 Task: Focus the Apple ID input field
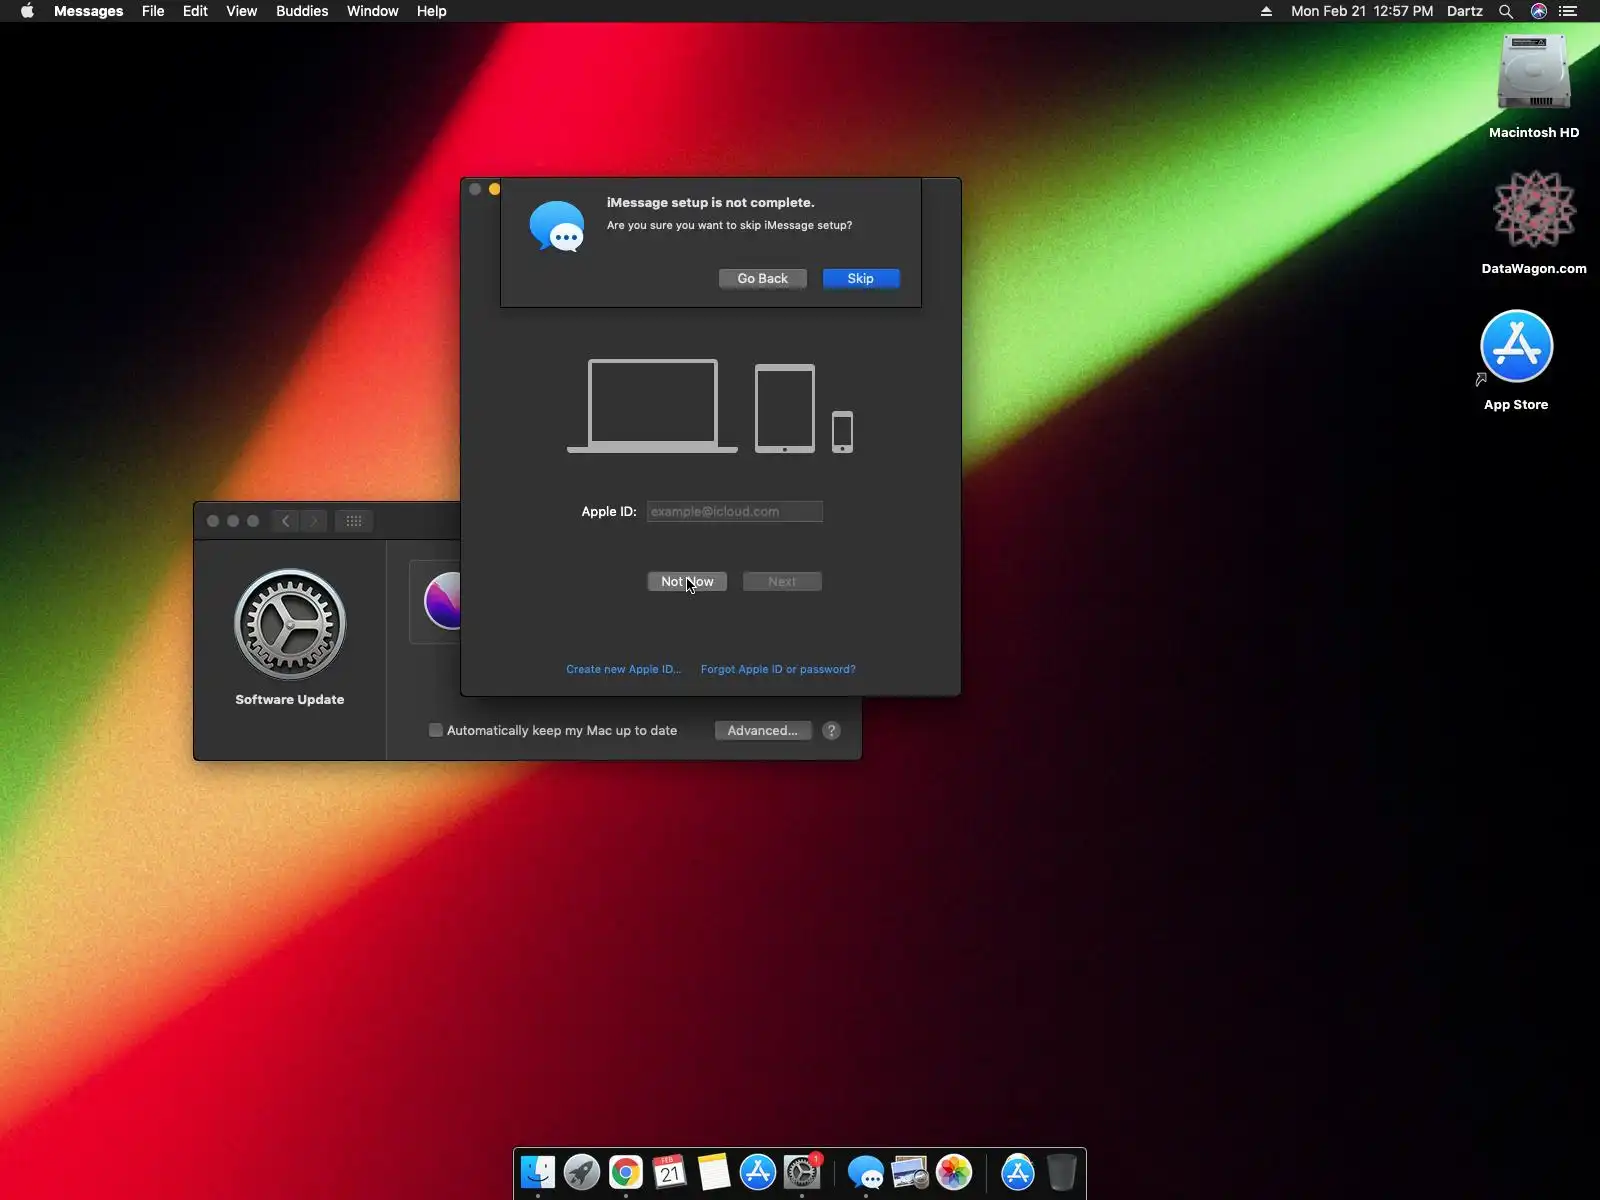tap(735, 512)
